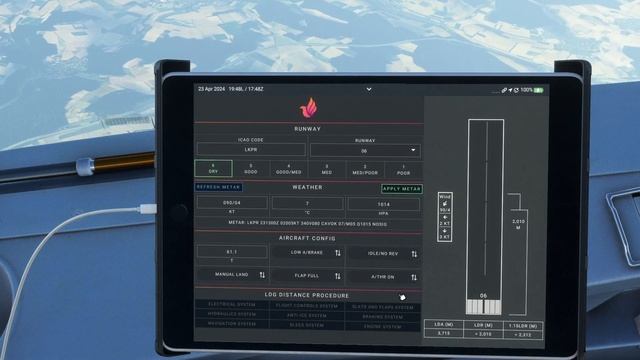Select FLIGHT CONTROLS SYSTEM failure procedure

pyautogui.click(x=307, y=306)
